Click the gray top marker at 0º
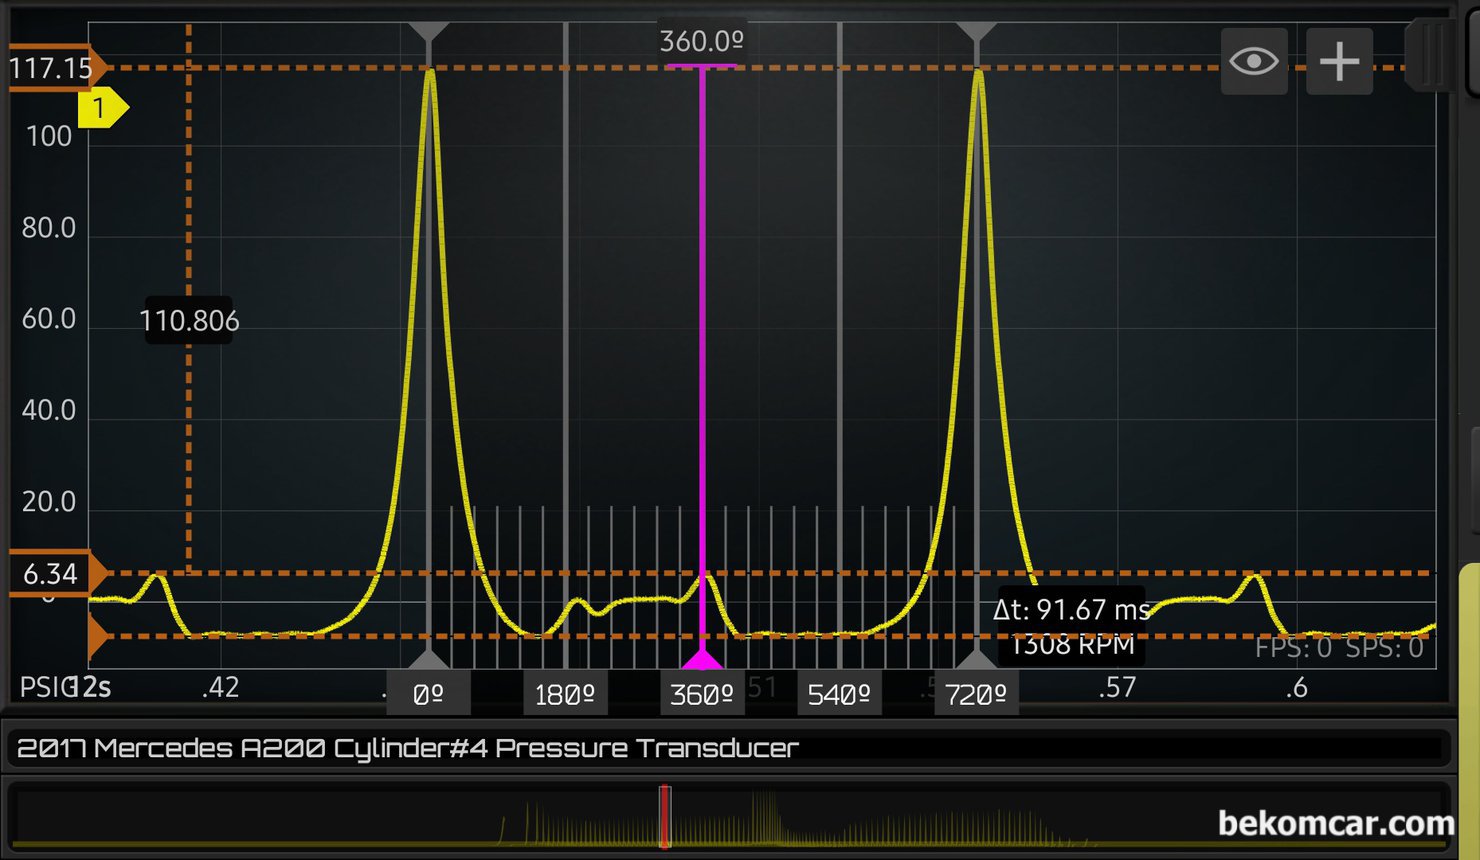Screen dimensions: 1480x860 tap(429, 32)
